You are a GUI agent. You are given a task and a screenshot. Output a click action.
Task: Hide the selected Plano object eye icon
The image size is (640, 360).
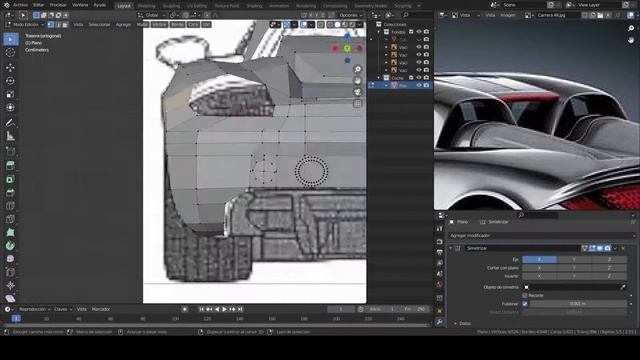click(x=419, y=85)
